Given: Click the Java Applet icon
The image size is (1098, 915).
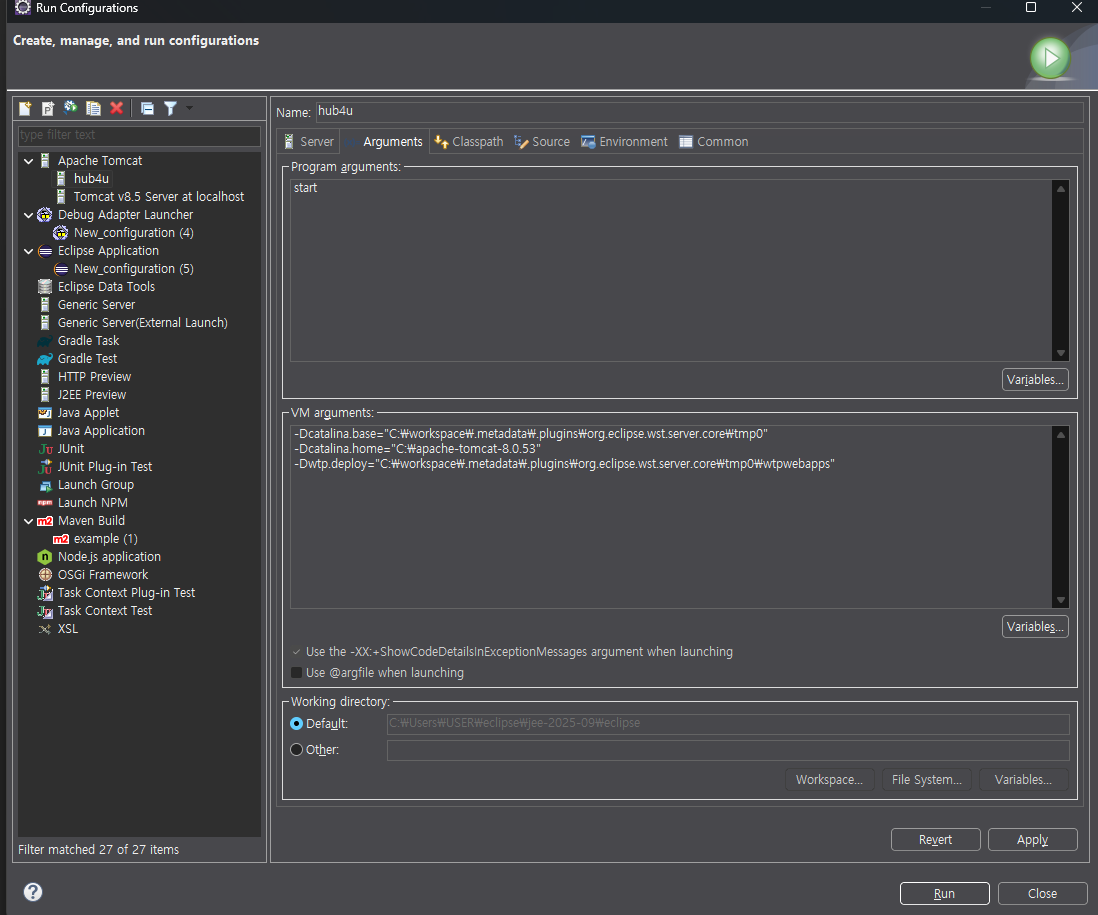Looking at the screenshot, I should (x=45, y=412).
